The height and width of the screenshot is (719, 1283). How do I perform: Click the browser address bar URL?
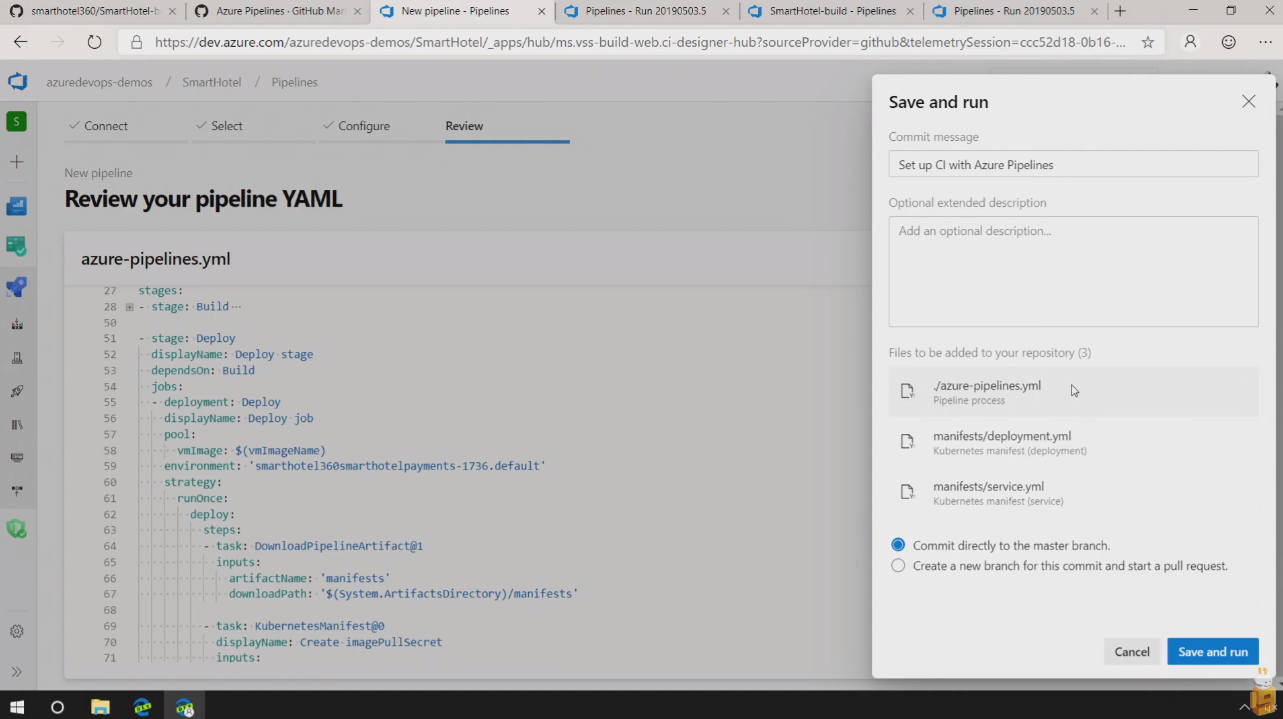[640, 43]
